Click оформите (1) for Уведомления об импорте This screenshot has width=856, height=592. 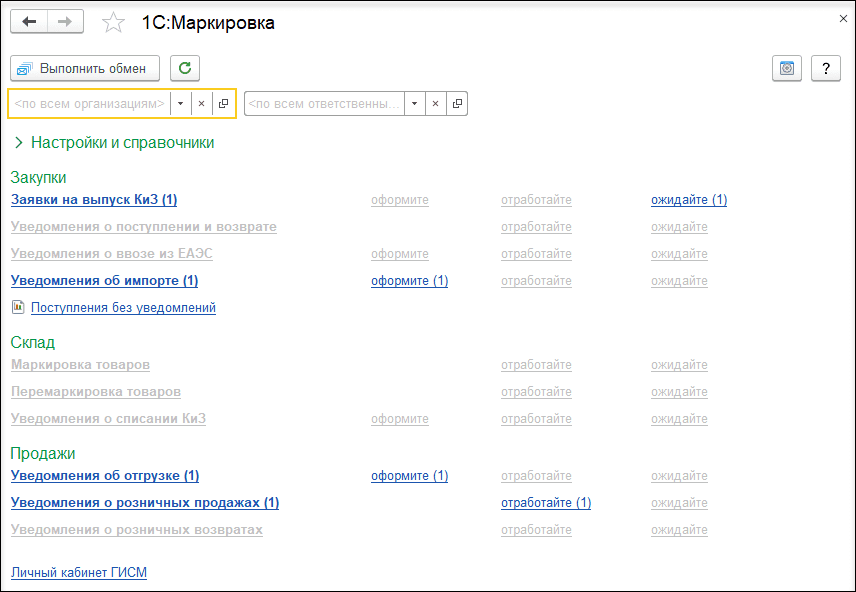tap(409, 281)
